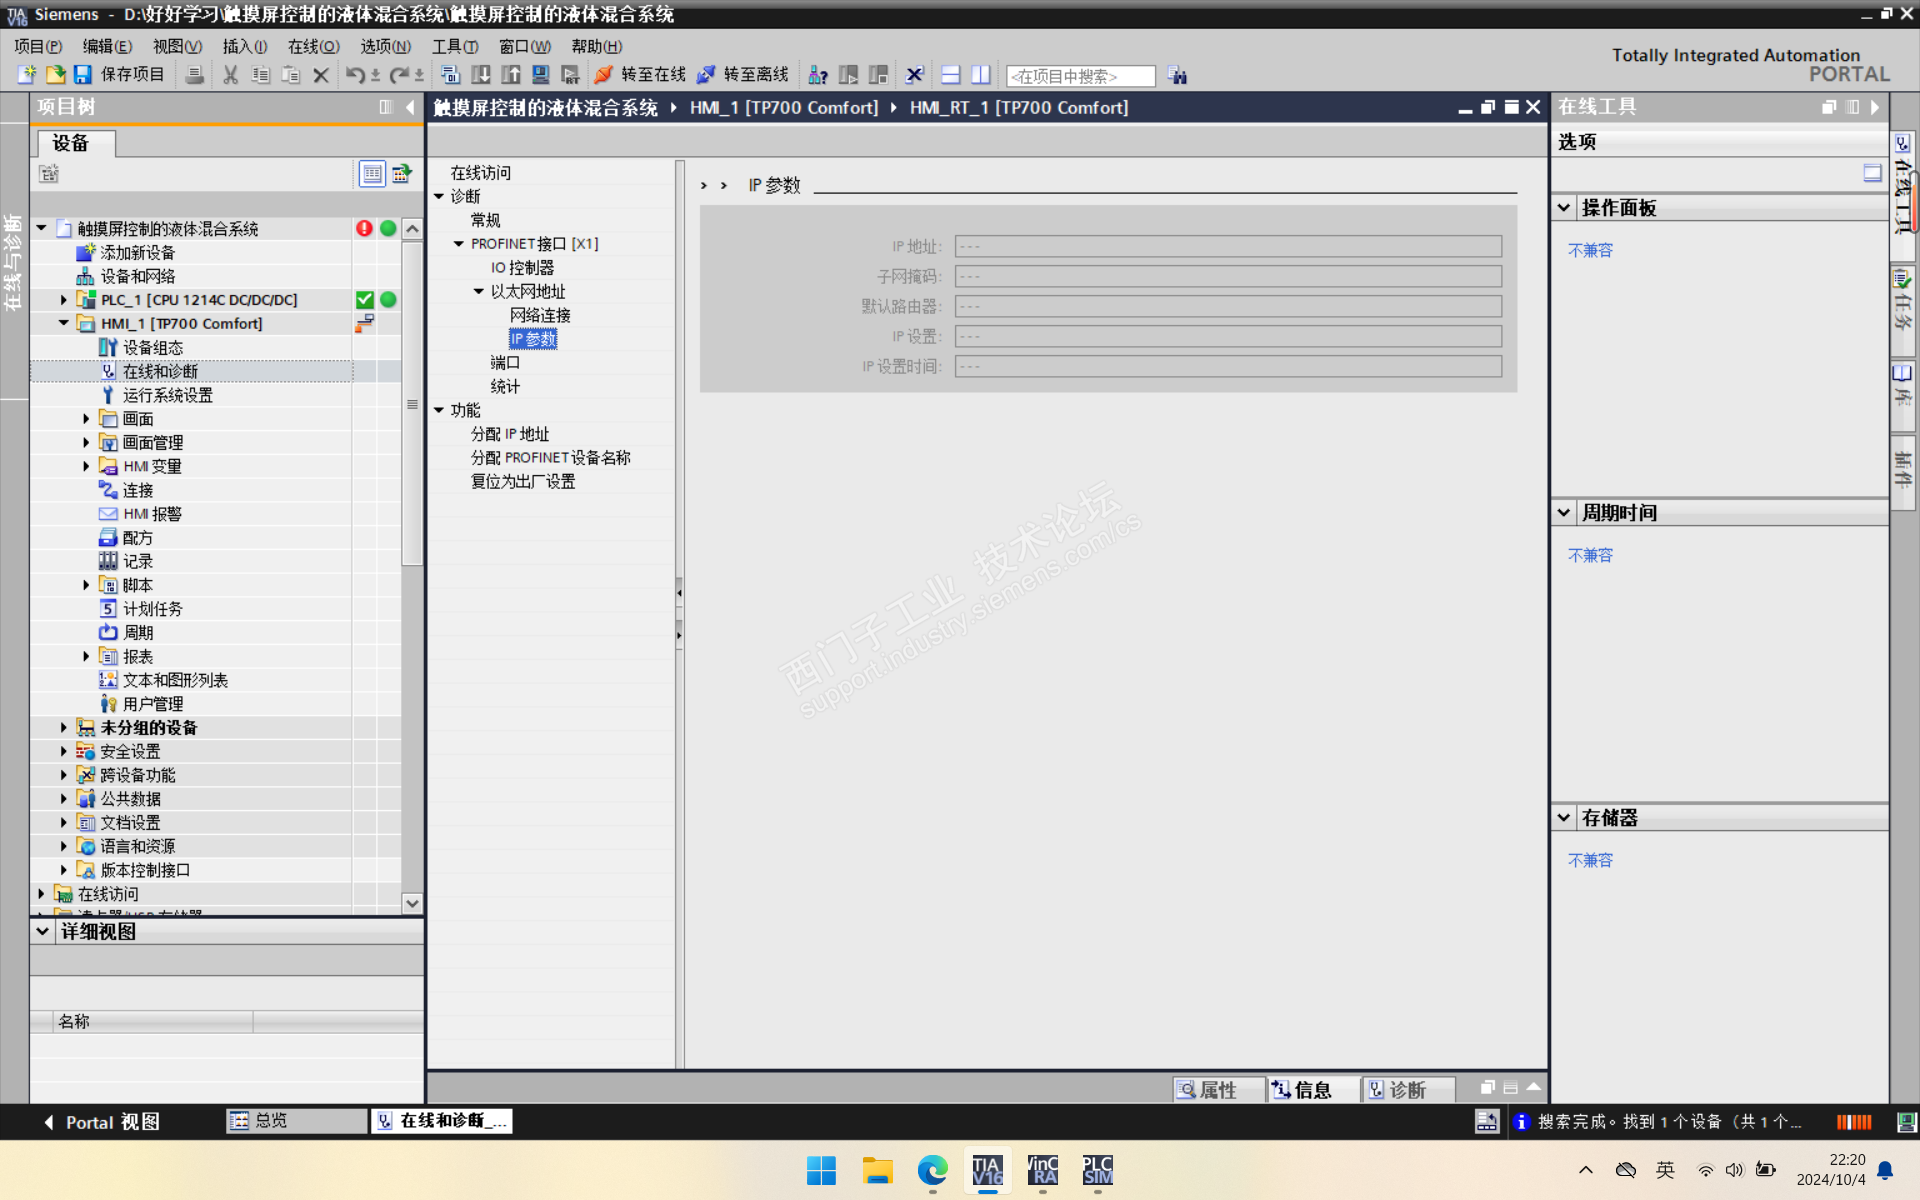Viewport: 1920px width, 1200px height.
Task: Click the print icon in toolbar
Action: 195,75
